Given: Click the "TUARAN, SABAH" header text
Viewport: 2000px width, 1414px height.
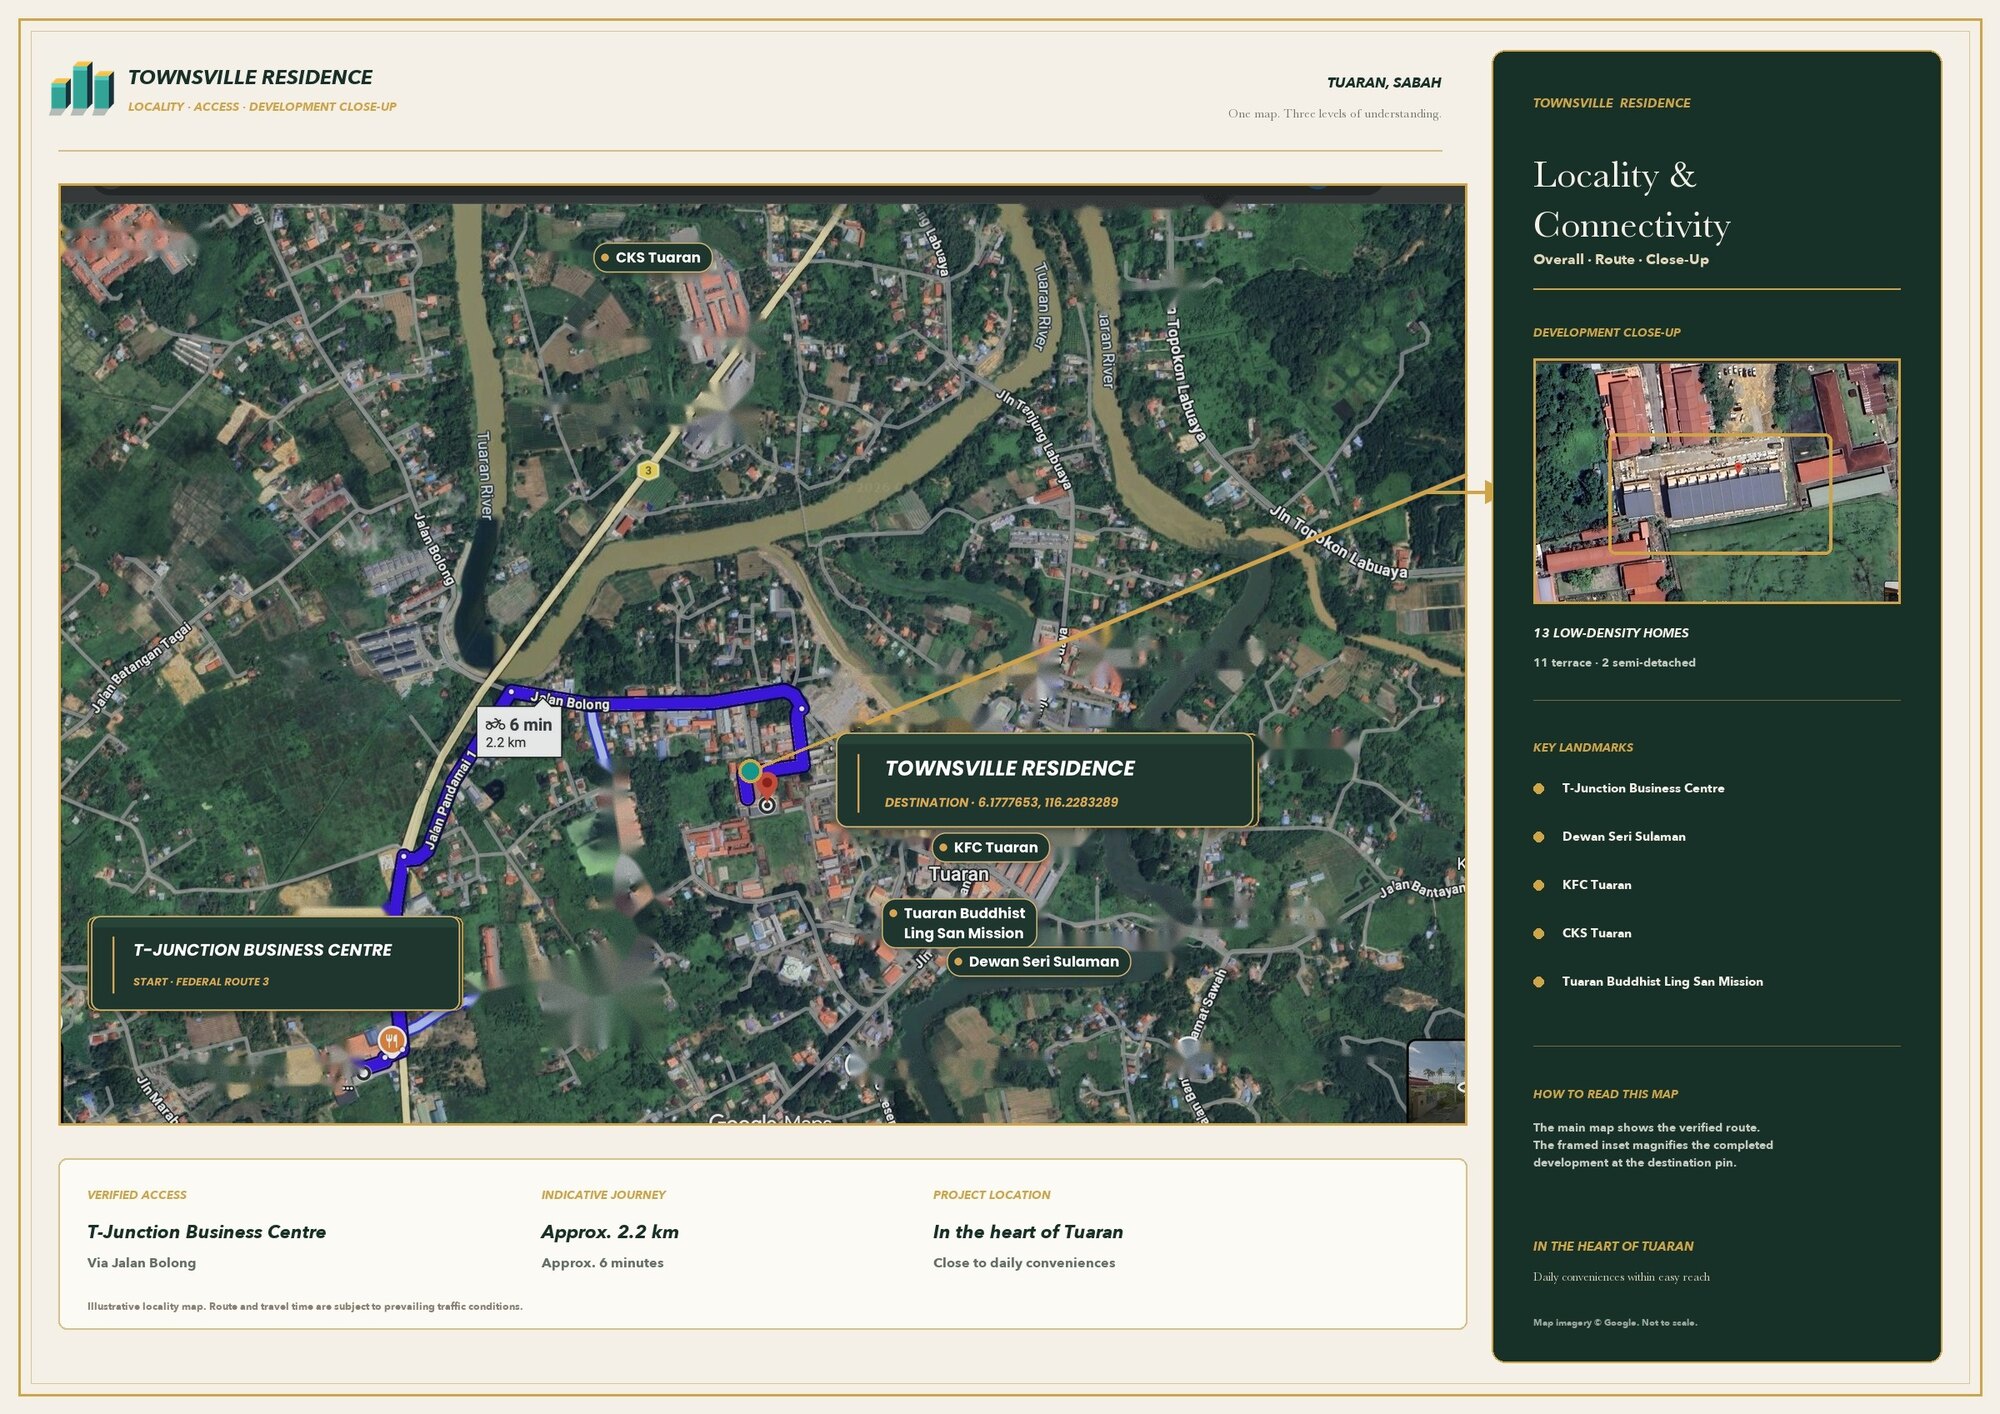Looking at the screenshot, I should 1384,83.
